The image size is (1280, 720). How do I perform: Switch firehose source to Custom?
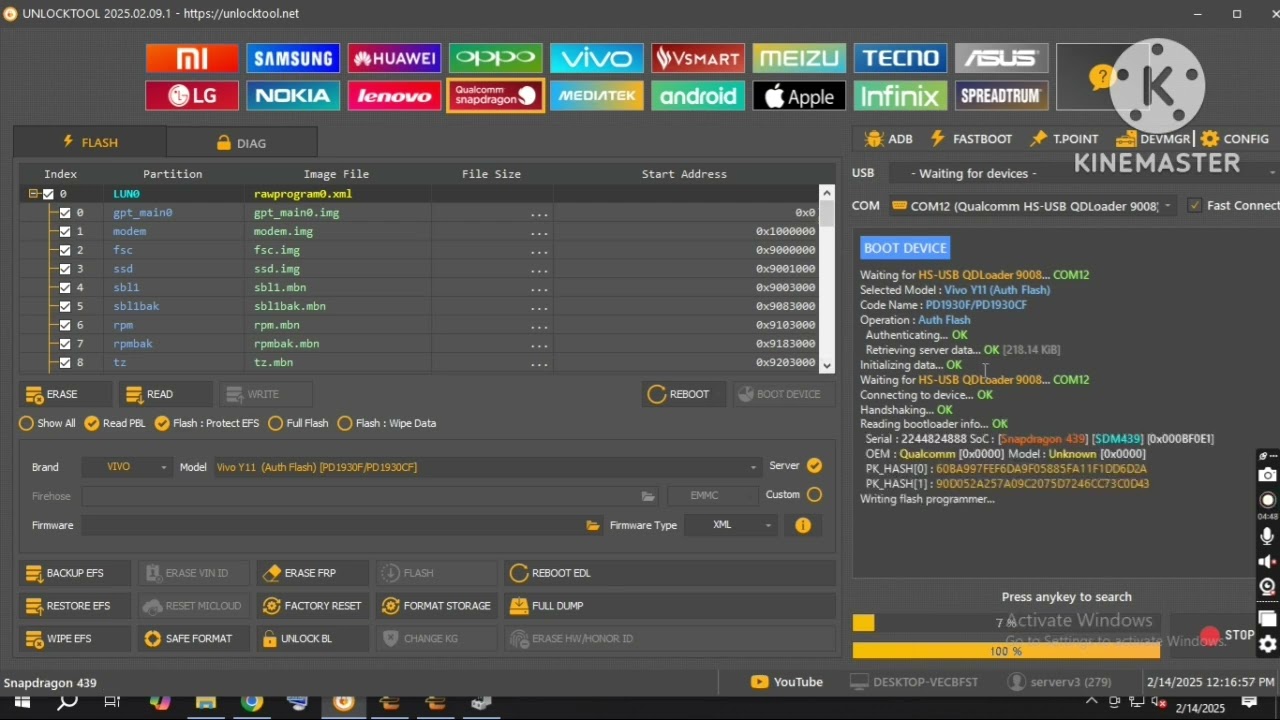click(814, 495)
